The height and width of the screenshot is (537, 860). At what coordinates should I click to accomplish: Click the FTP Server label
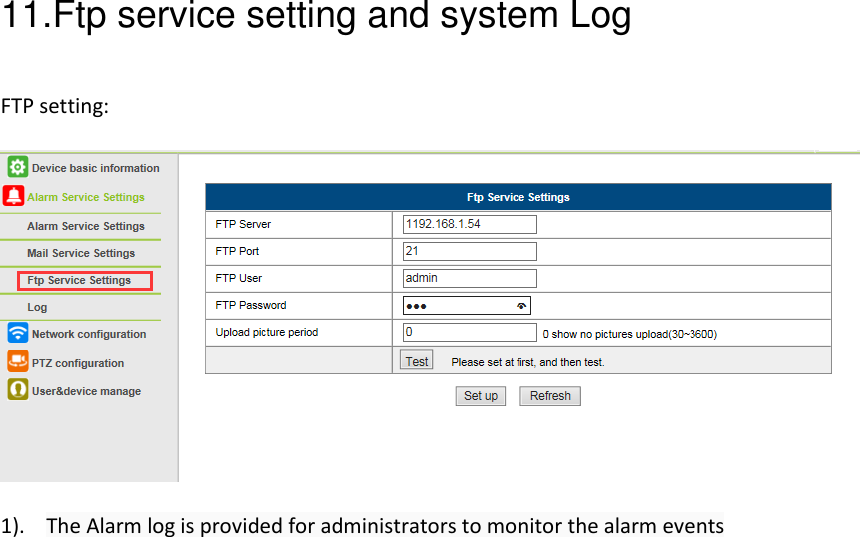[243, 224]
